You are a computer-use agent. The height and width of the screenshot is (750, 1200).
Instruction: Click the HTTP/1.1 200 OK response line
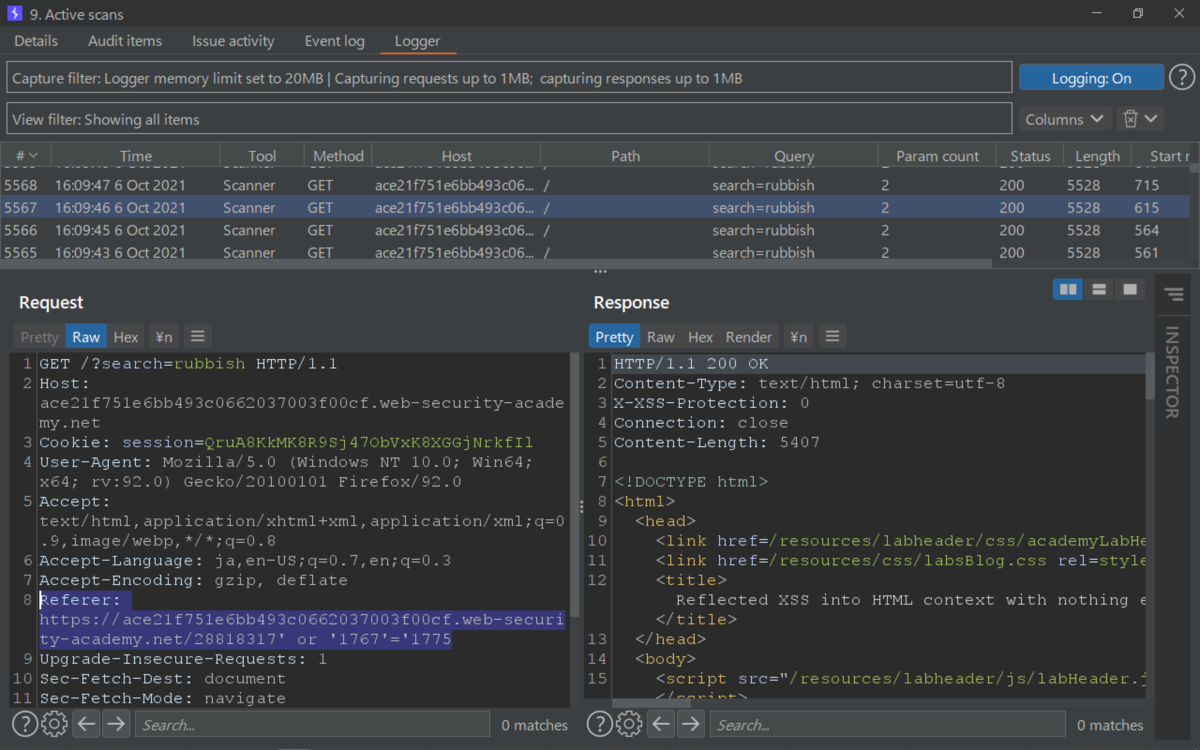pyautogui.click(x=691, y=364)
